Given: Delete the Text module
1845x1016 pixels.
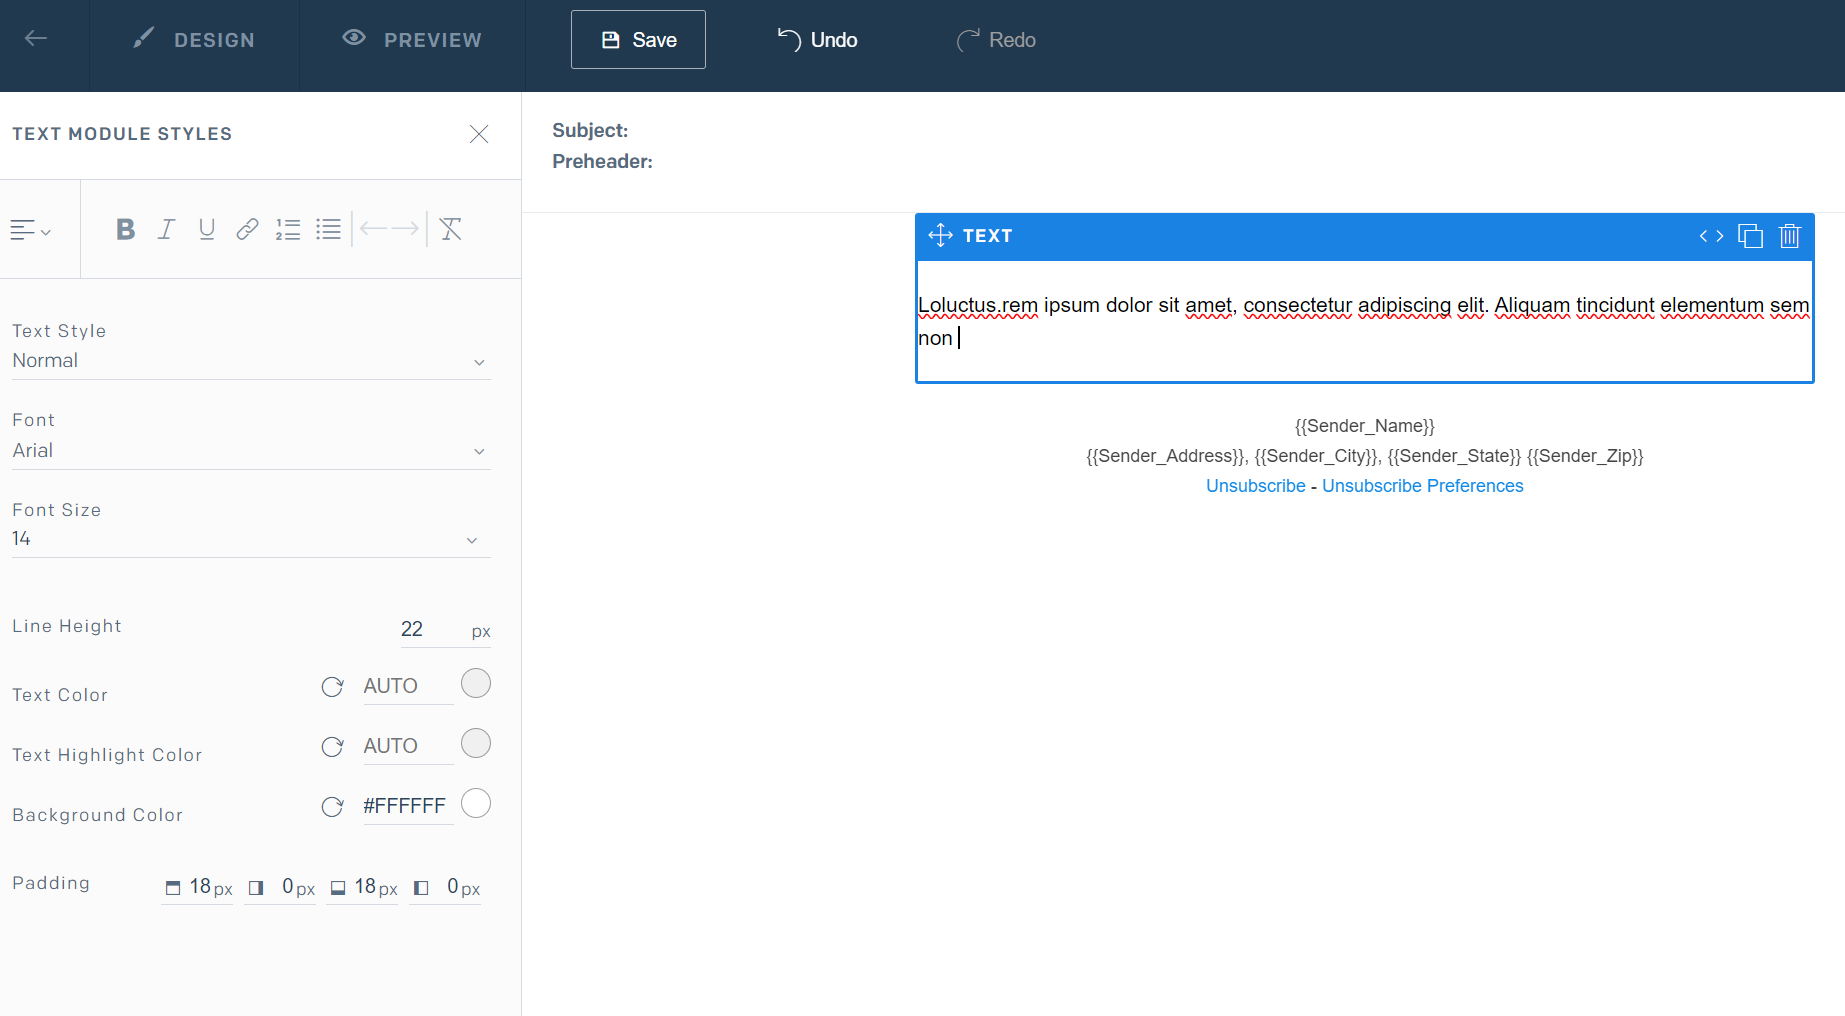Looking at the screenshot, I should point(1790,236).
